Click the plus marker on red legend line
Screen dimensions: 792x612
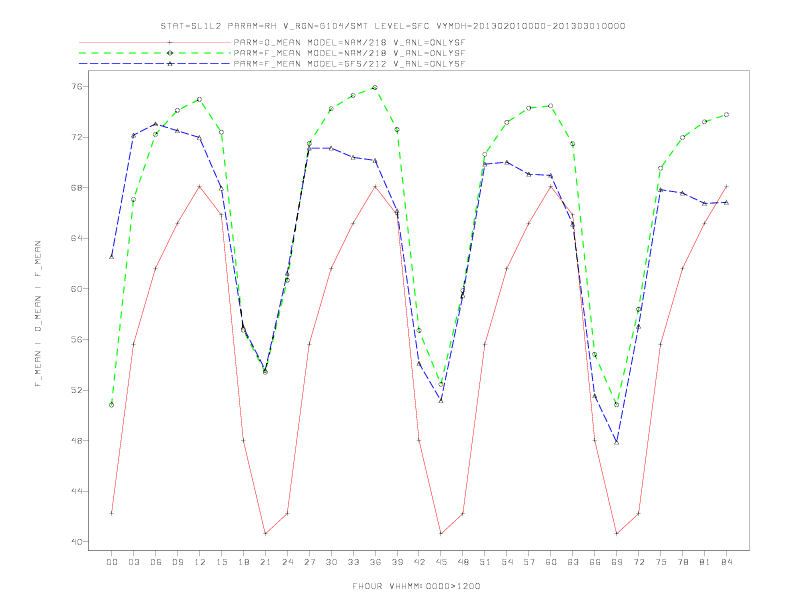pos(170,42)
